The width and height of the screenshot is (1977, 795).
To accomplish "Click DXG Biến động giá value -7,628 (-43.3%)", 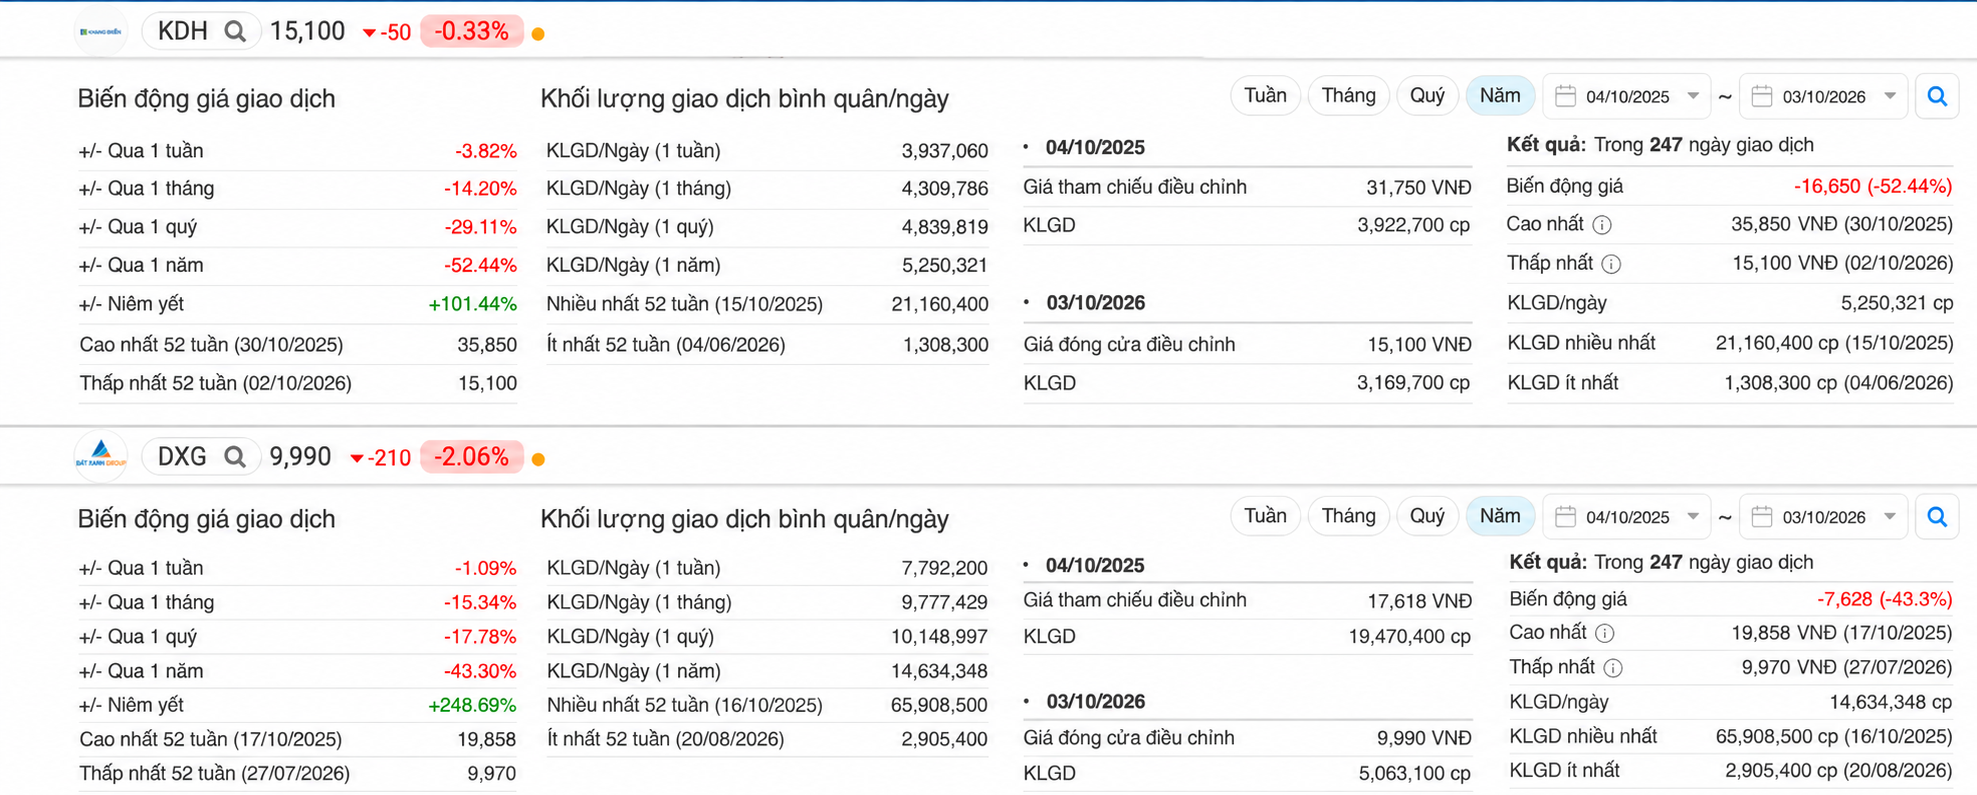I will (x=1884, y=599).
